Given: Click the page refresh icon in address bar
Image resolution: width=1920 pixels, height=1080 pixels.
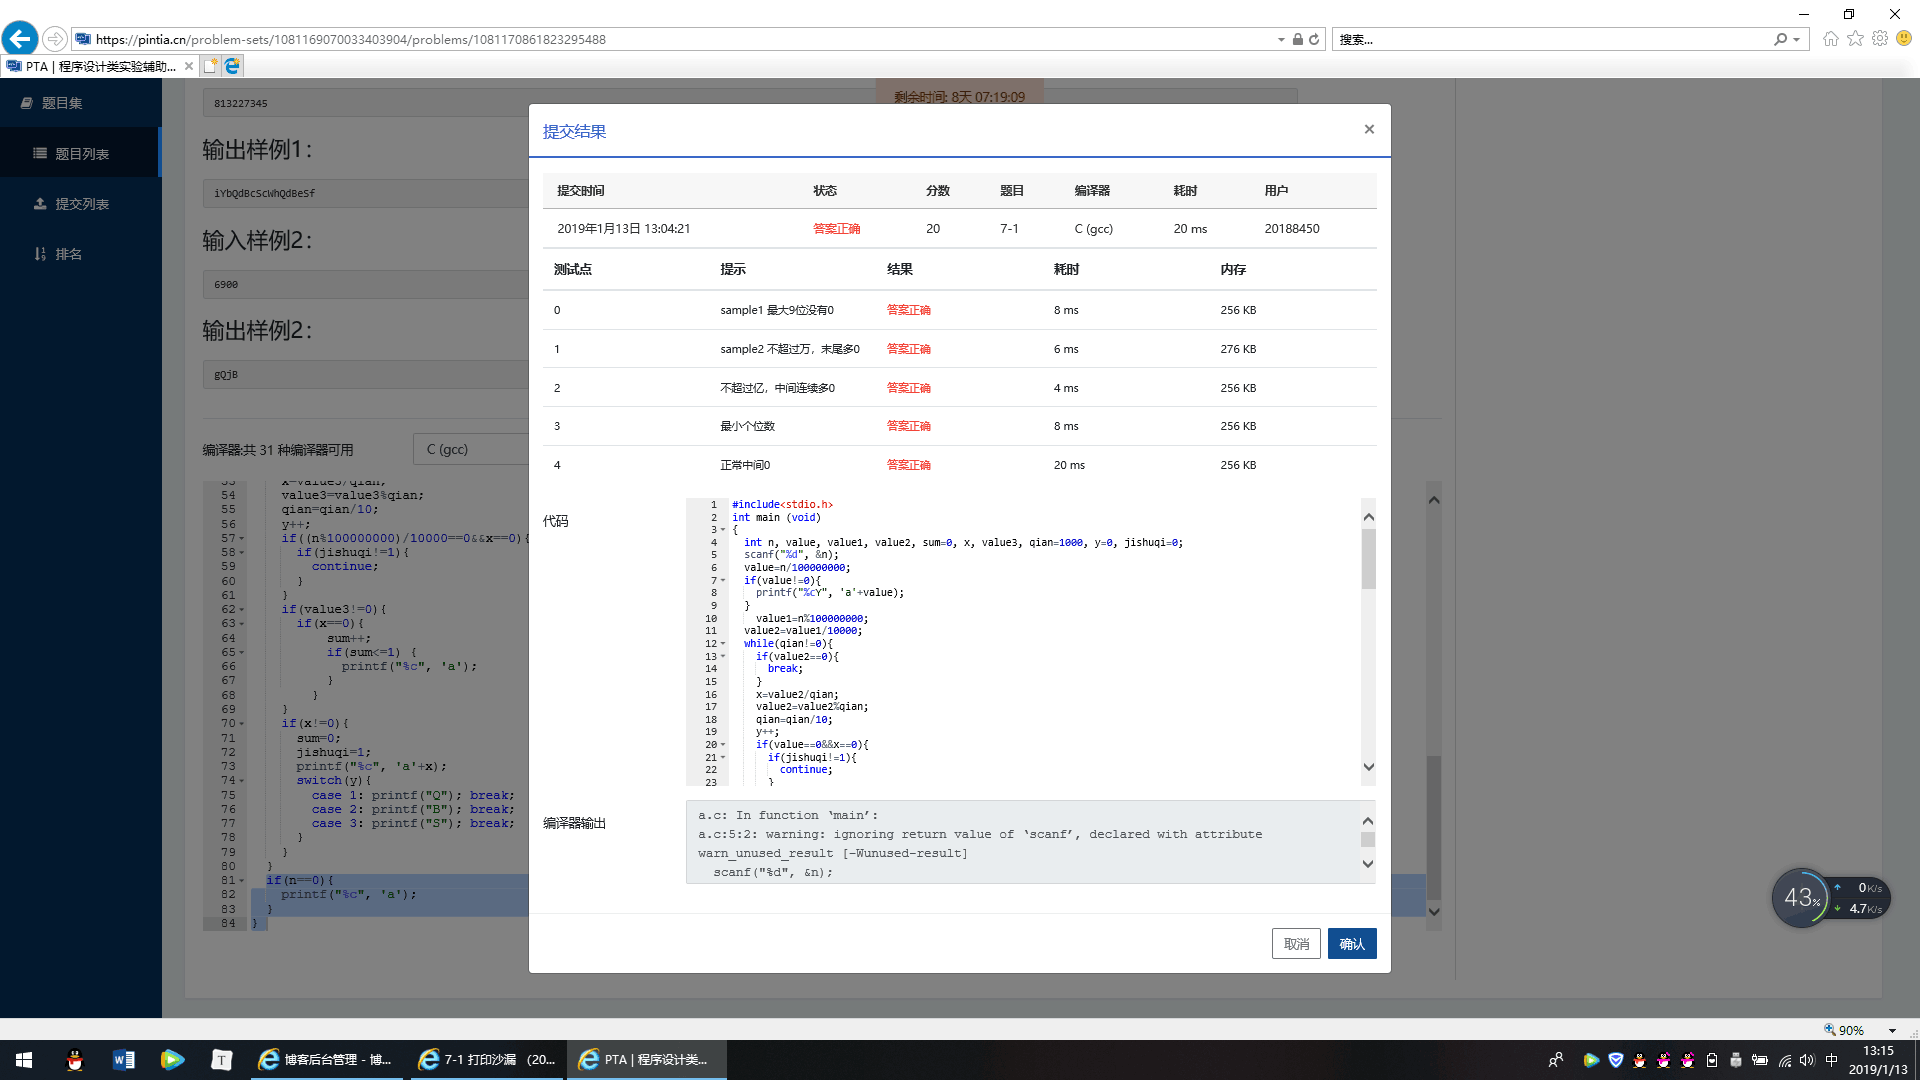Looking at the screenshot, I should (1314, 39).
